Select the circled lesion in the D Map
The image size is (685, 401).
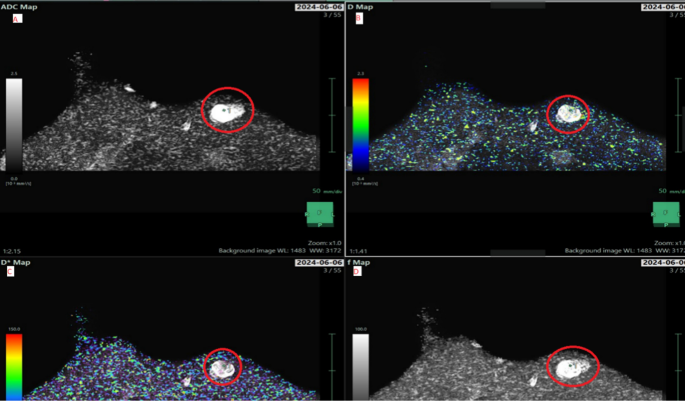568,113
